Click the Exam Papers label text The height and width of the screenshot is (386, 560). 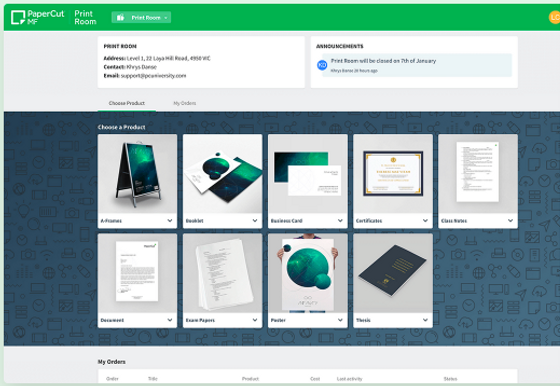[200, 320]
